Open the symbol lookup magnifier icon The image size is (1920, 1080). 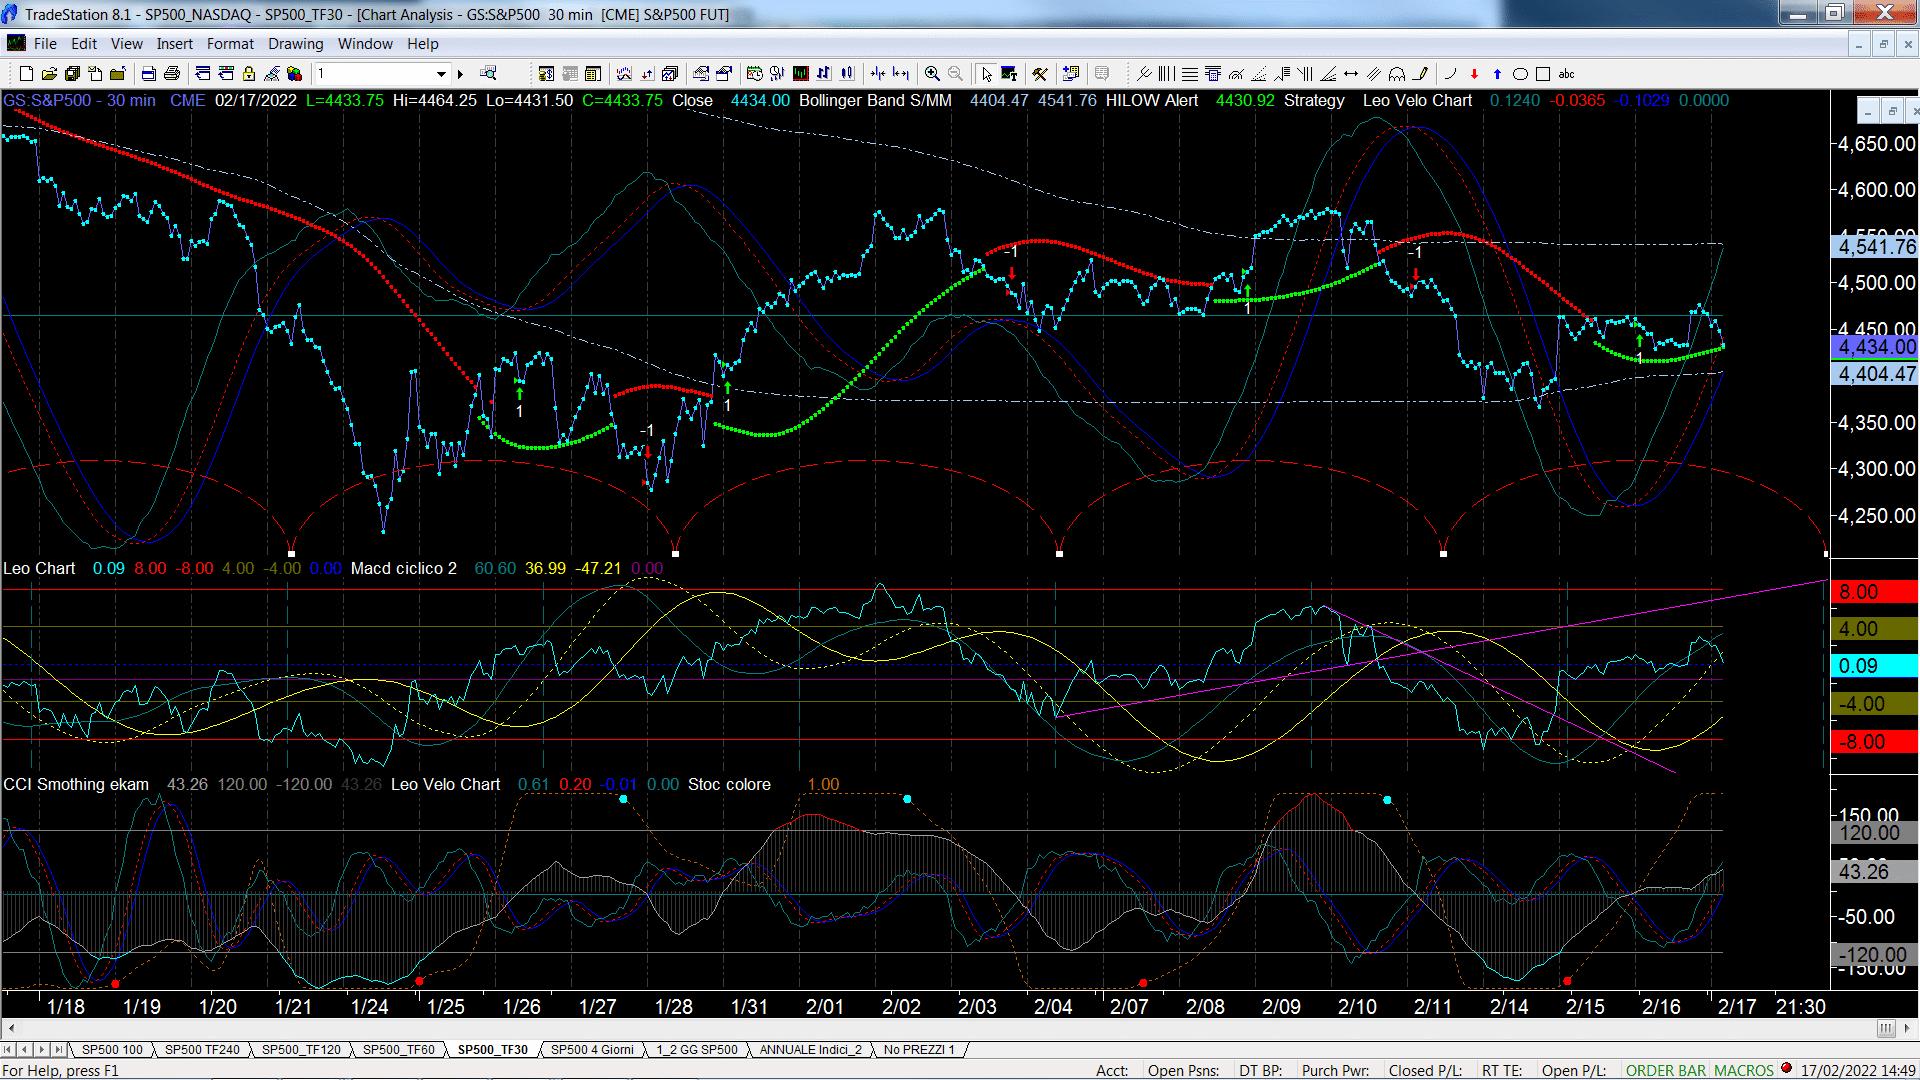[x=488, y=73]
